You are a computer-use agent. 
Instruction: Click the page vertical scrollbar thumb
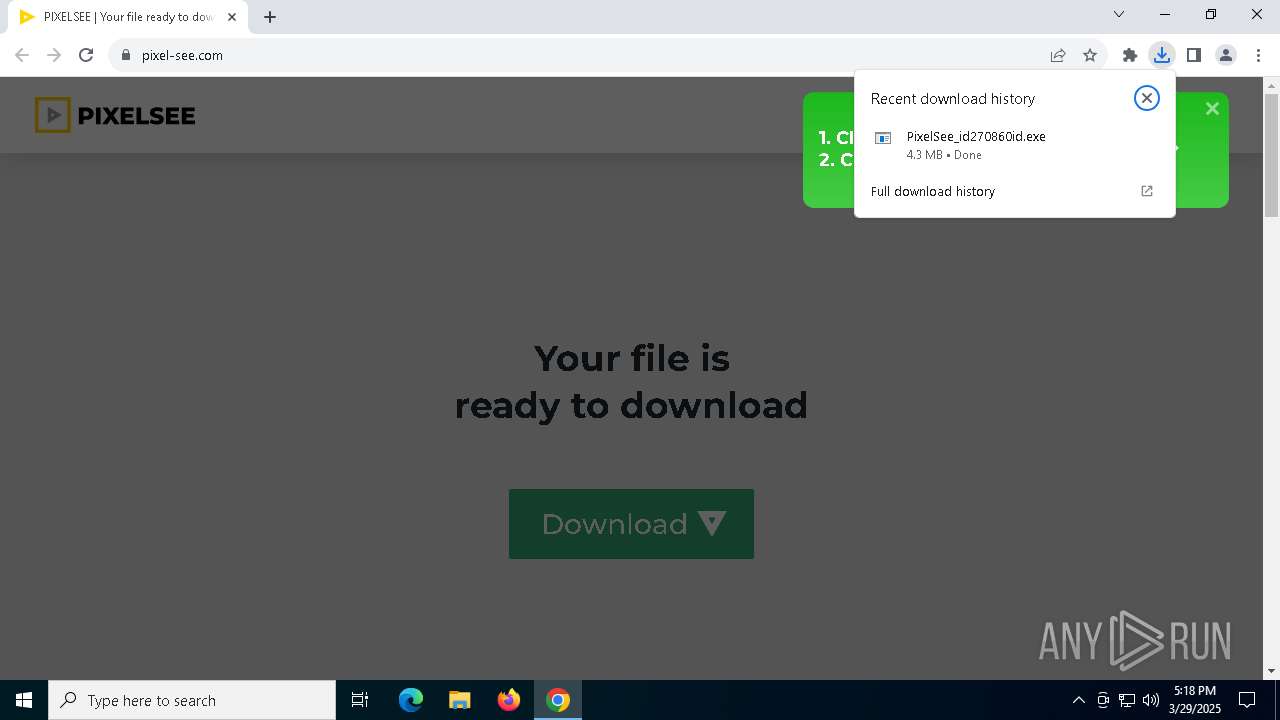point(1271,154)
